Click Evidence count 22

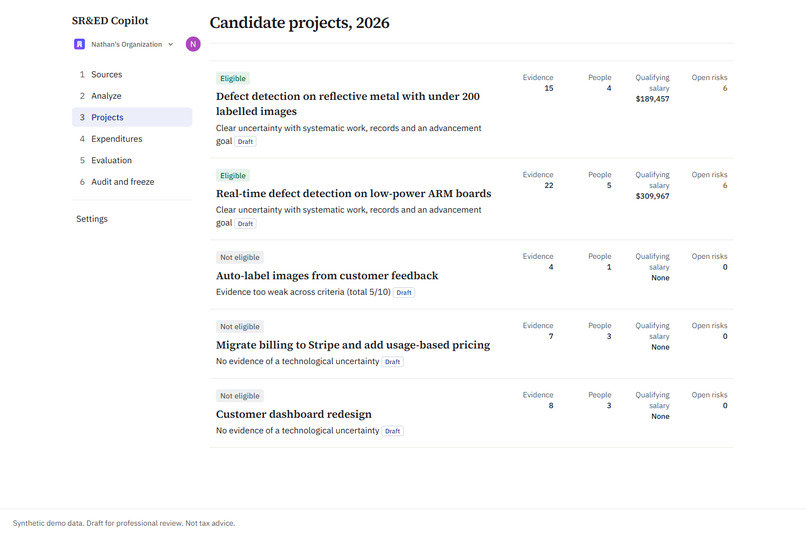pos(548,186)
